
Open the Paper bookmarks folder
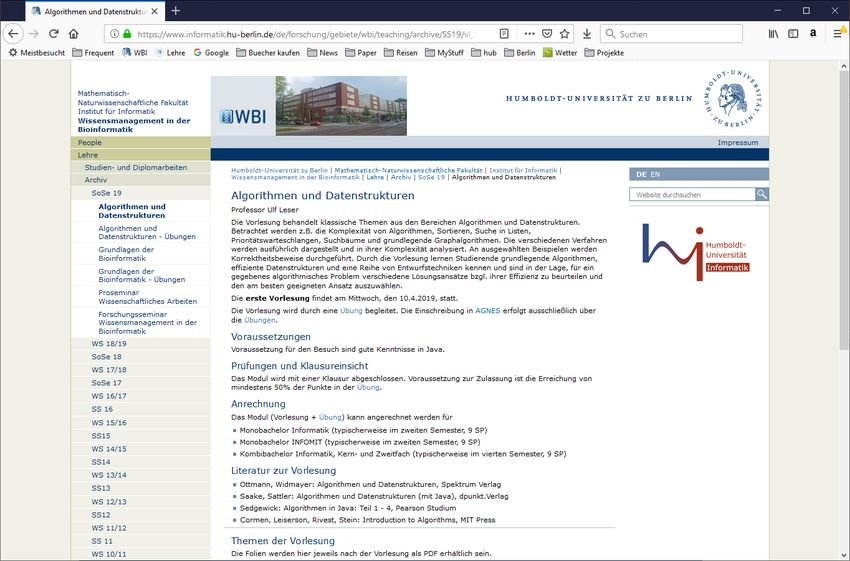360,53
